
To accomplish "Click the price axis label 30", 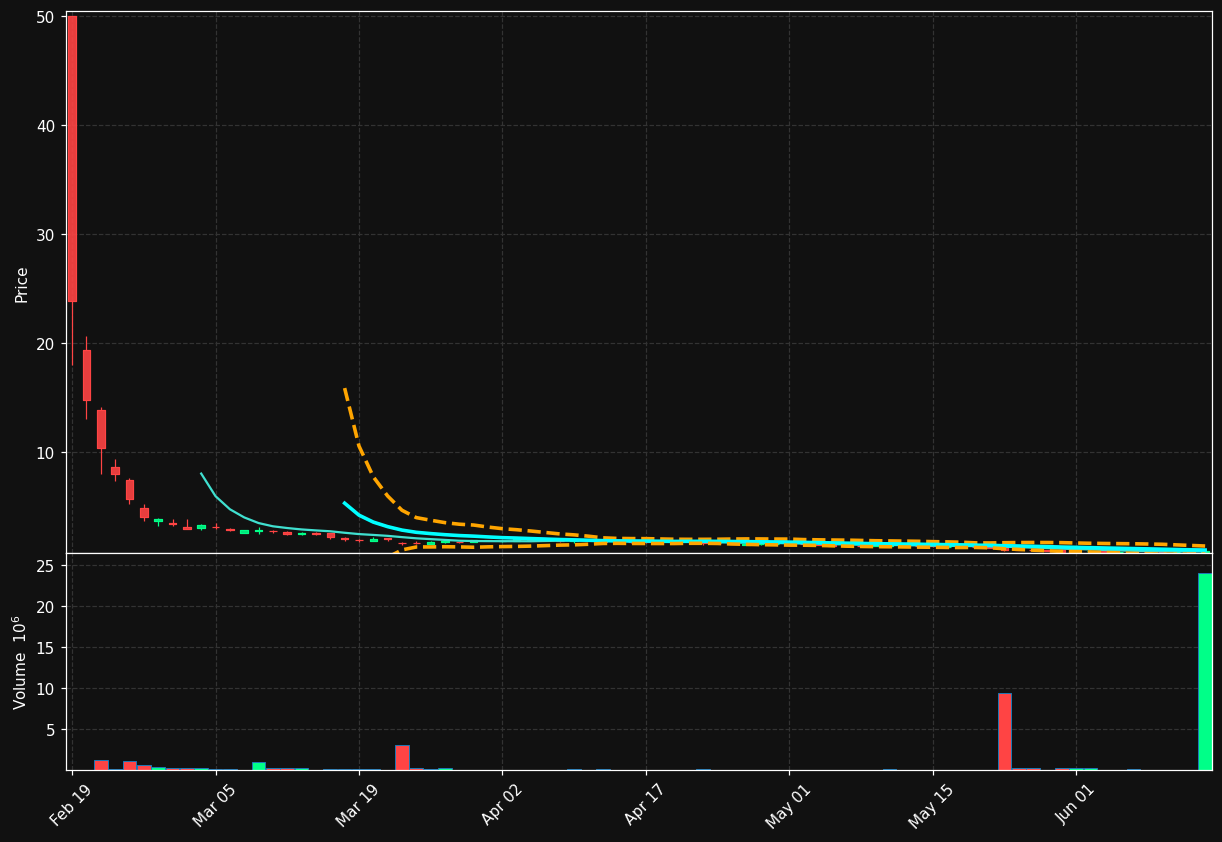I will click(47, 235).
